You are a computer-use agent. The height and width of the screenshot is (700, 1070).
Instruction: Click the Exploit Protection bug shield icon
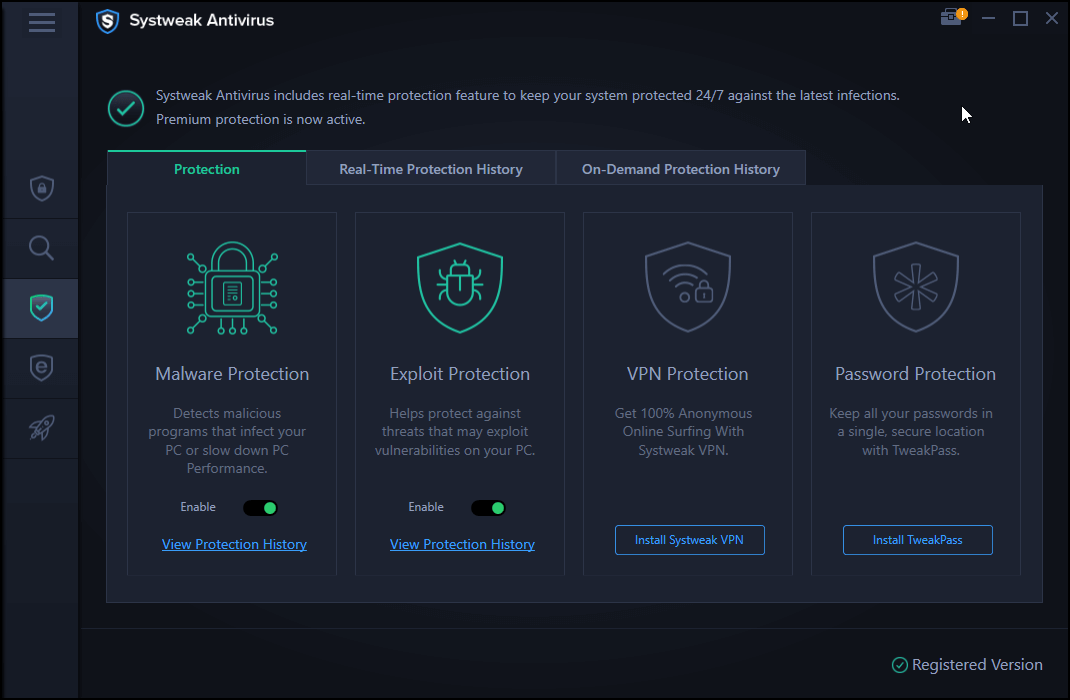coord(460,287)
